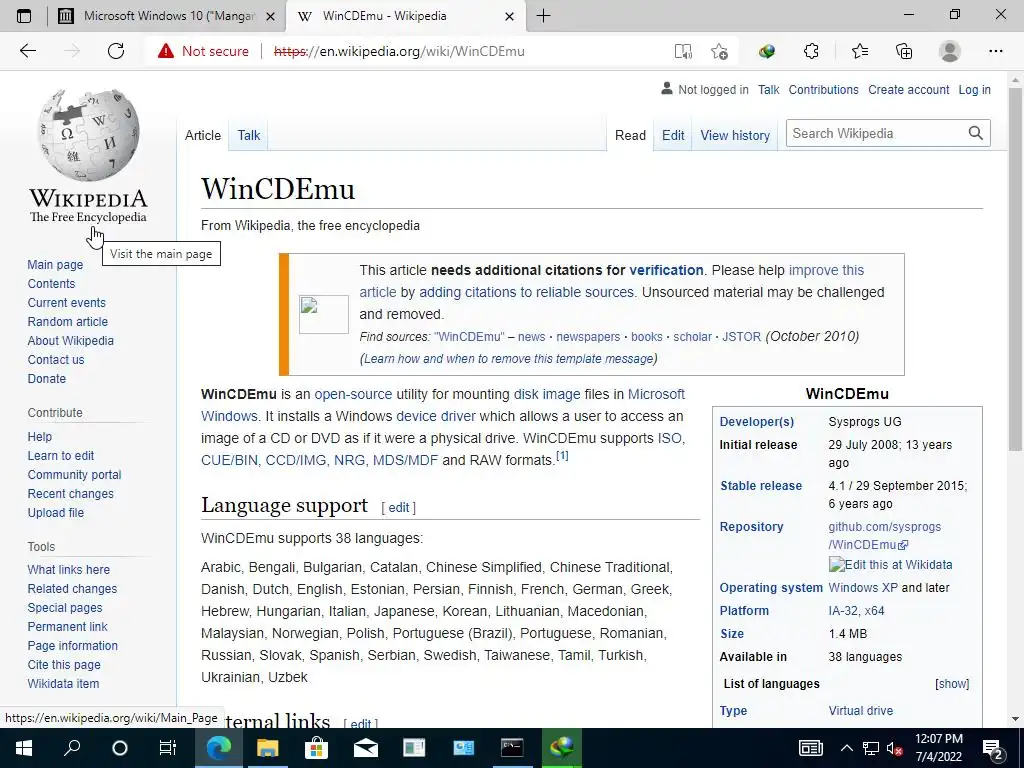The height and width of the screenshot is (768, 1024).
Task: Open the Mail app on the taskbar
Action: tap(366, 748)
